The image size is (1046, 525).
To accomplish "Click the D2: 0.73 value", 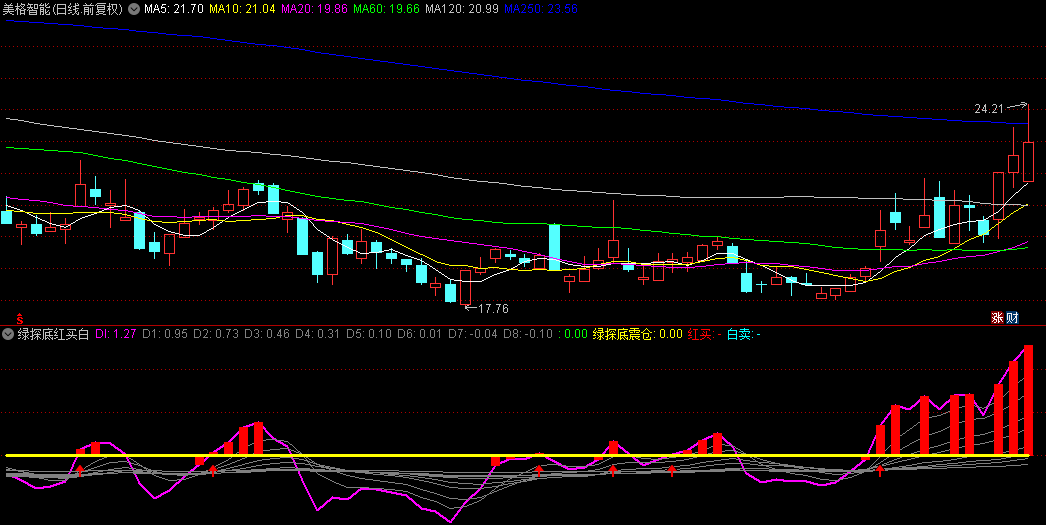I will [216, 334].
